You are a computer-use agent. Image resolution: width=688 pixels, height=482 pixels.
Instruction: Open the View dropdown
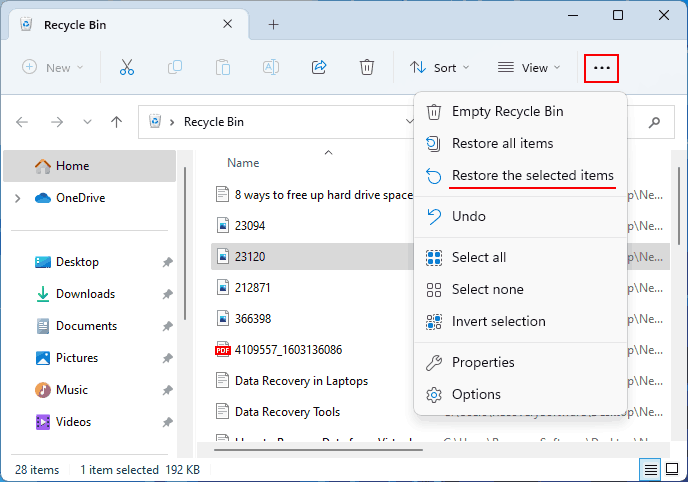pos(529,68)
